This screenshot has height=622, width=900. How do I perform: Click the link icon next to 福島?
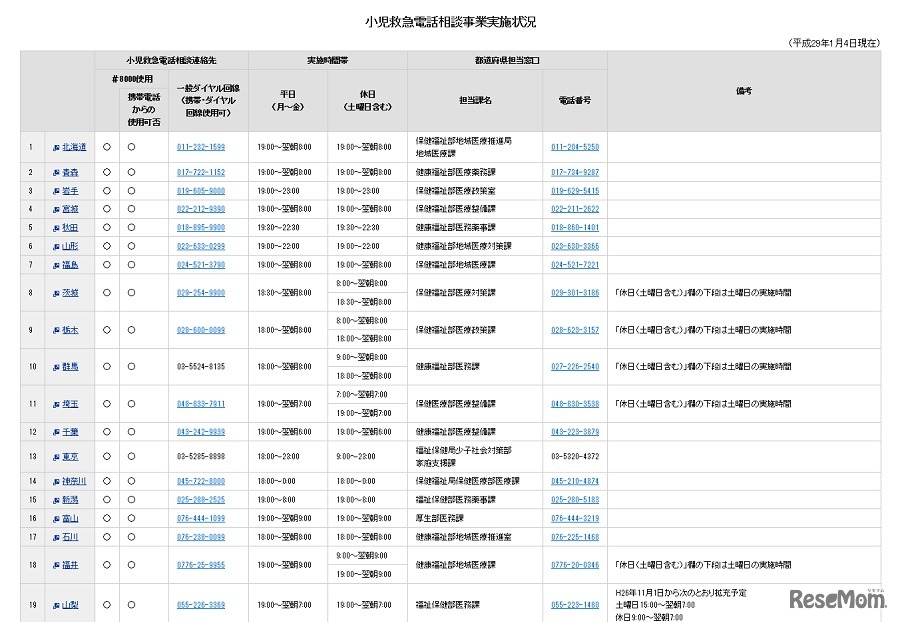click(56, 265)
